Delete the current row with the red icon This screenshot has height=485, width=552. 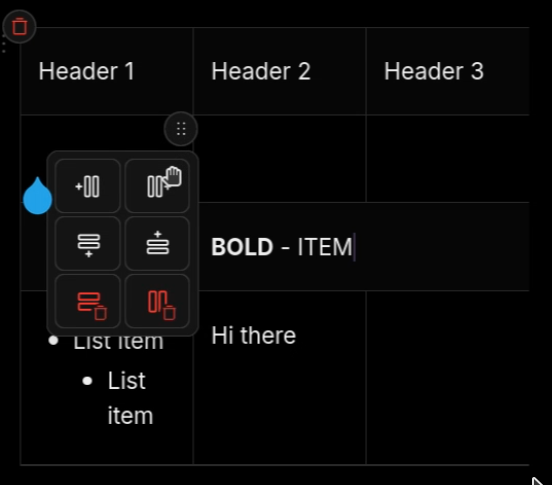click(88, 302)
